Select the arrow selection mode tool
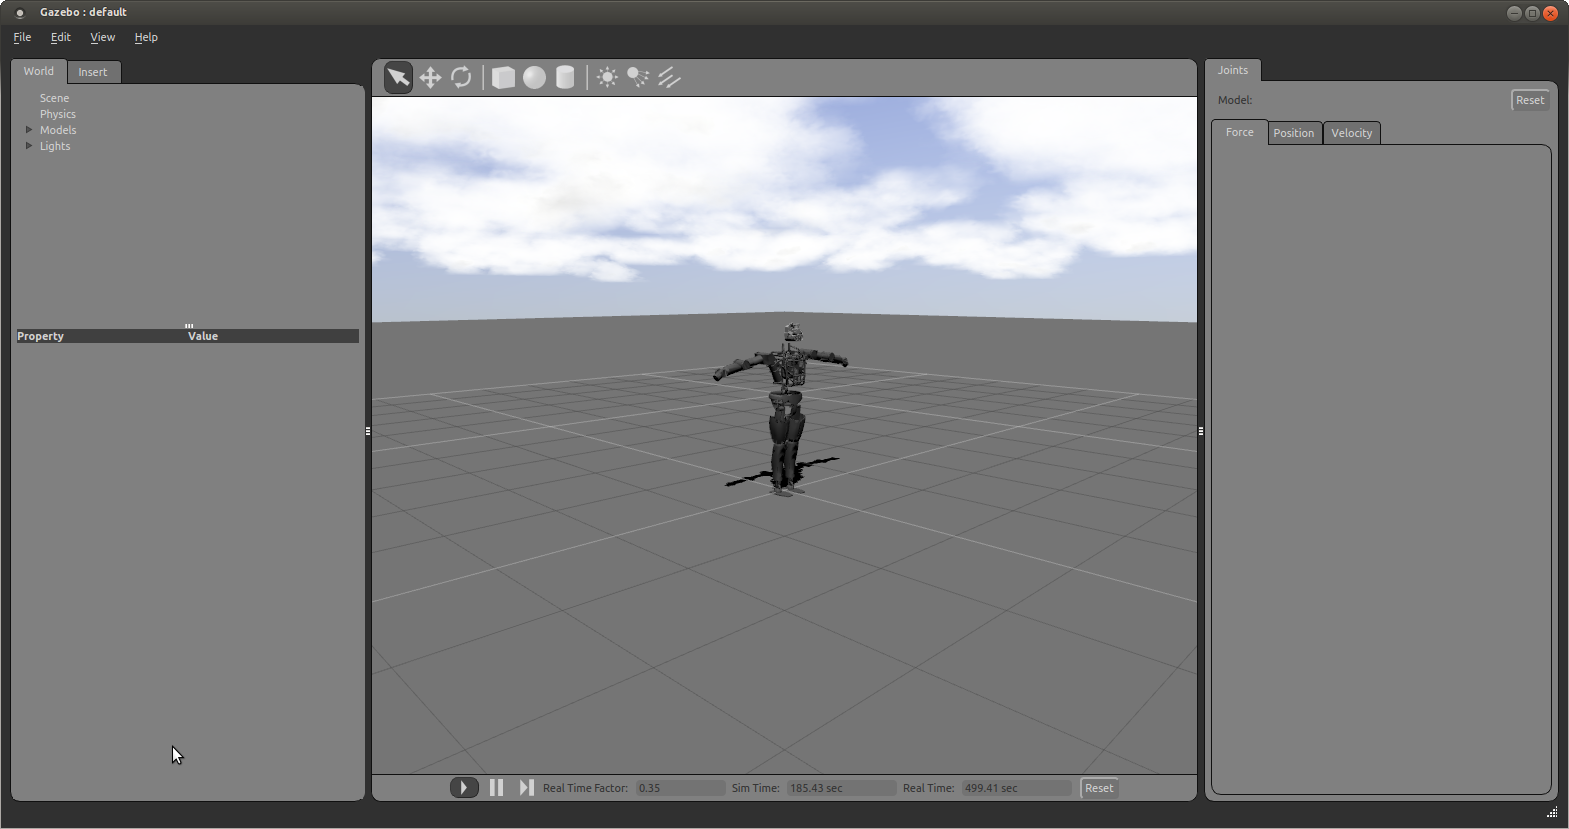 (398, 78)
